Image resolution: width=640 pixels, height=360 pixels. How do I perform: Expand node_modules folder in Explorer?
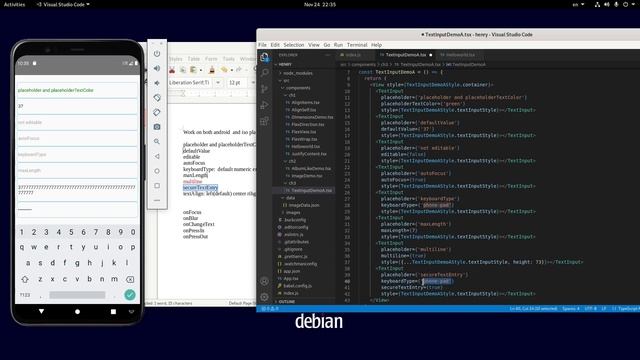[x=298, y=73]
